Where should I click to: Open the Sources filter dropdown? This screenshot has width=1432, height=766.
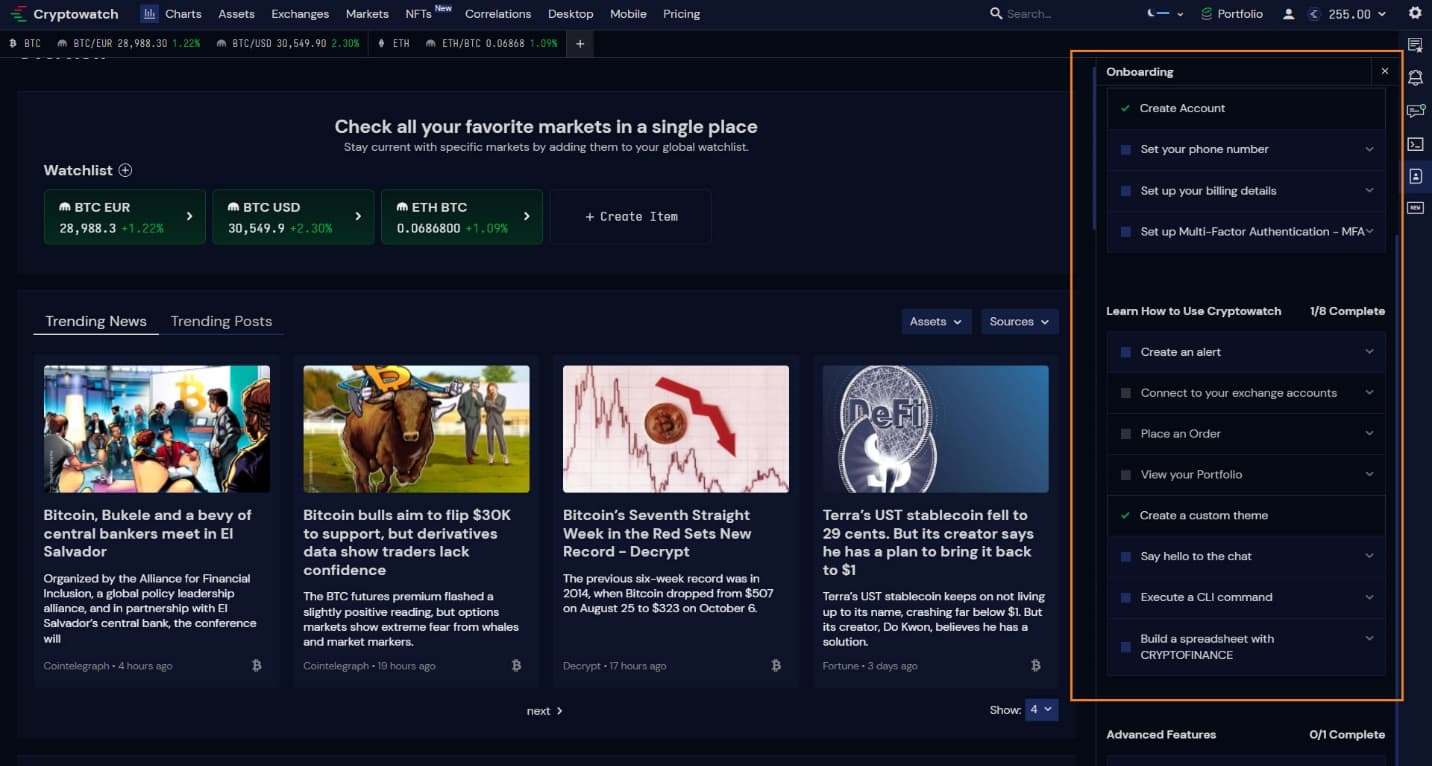[x=1019, y=321]
